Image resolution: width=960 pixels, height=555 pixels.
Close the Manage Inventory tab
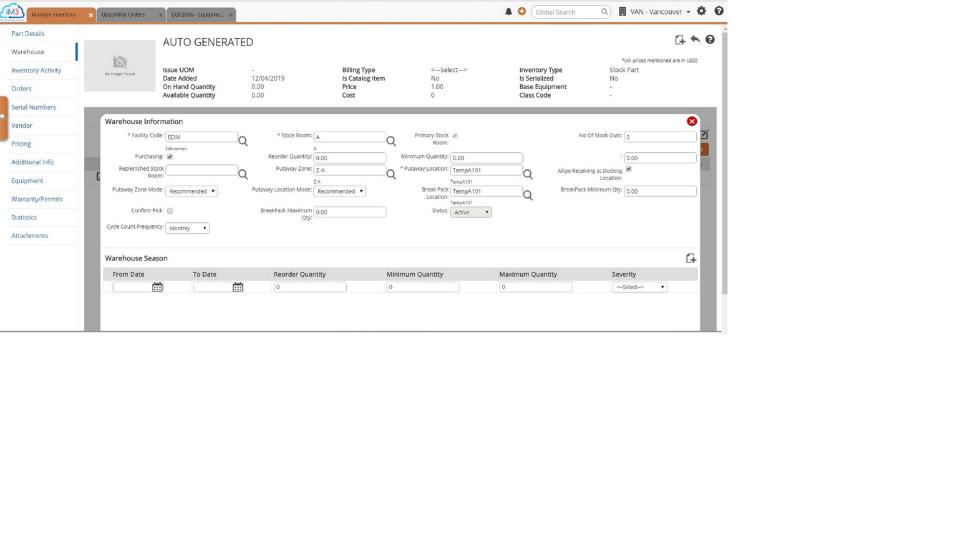(x=91, y=15)
